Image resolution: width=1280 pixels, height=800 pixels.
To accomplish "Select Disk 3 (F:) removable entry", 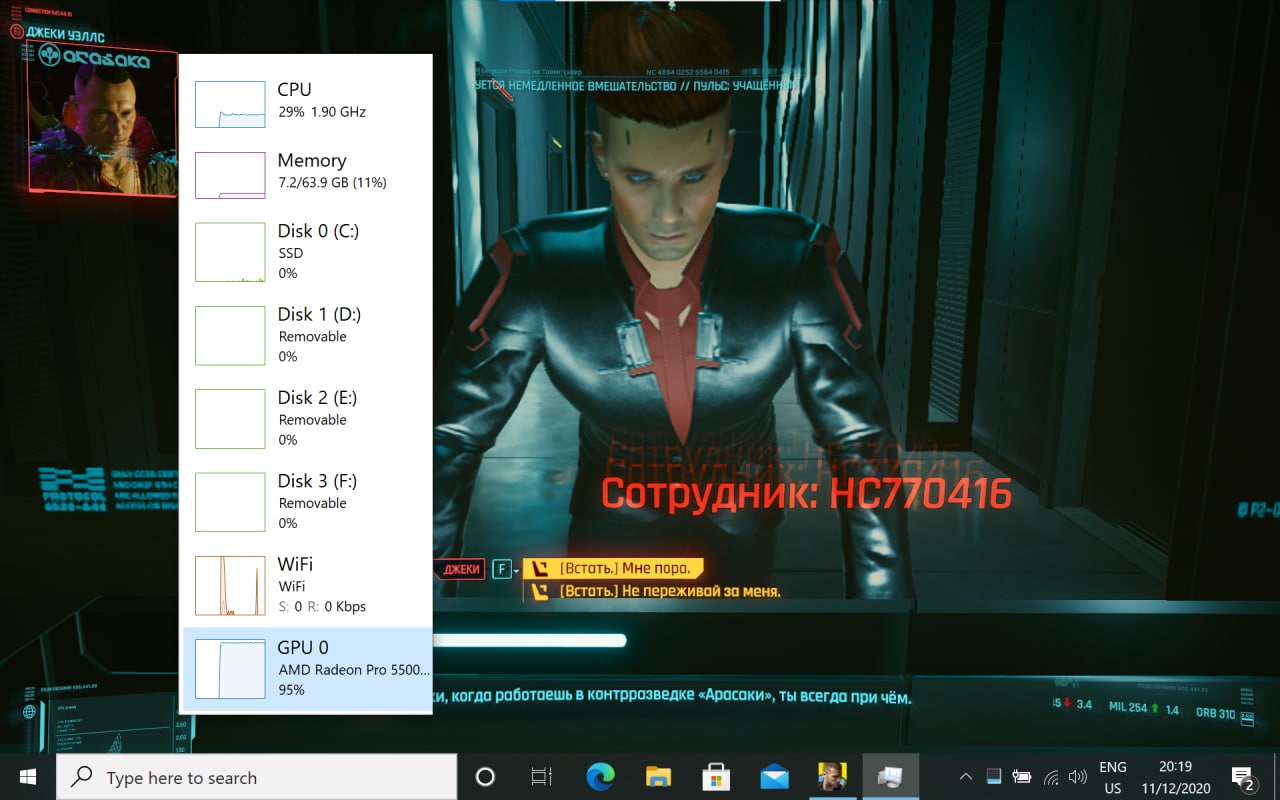I will click(x=307, y=502).
